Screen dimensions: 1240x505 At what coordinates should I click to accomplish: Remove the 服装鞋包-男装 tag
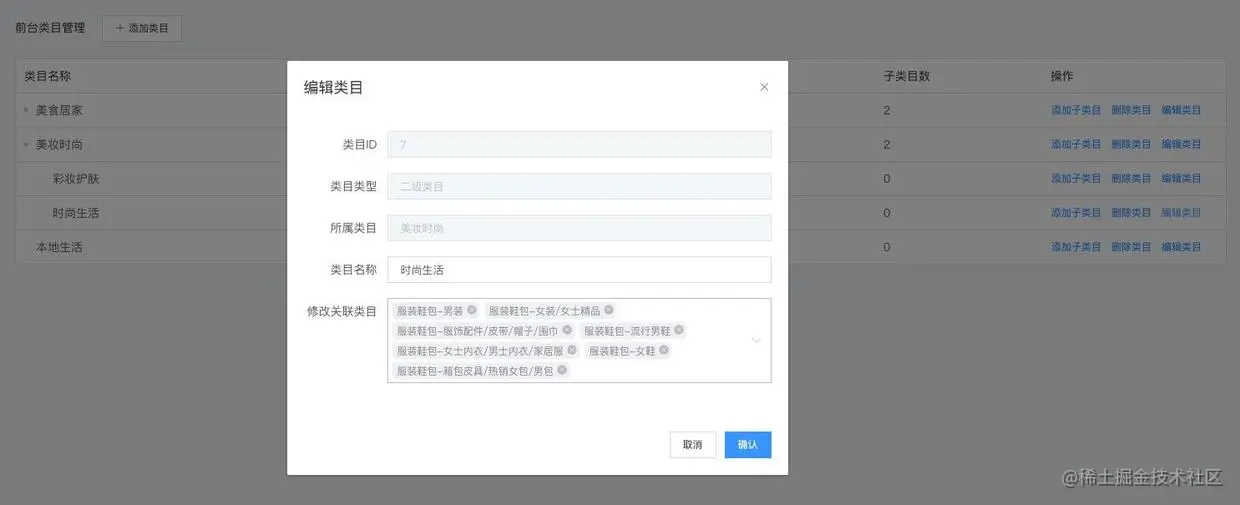(472, 310)
